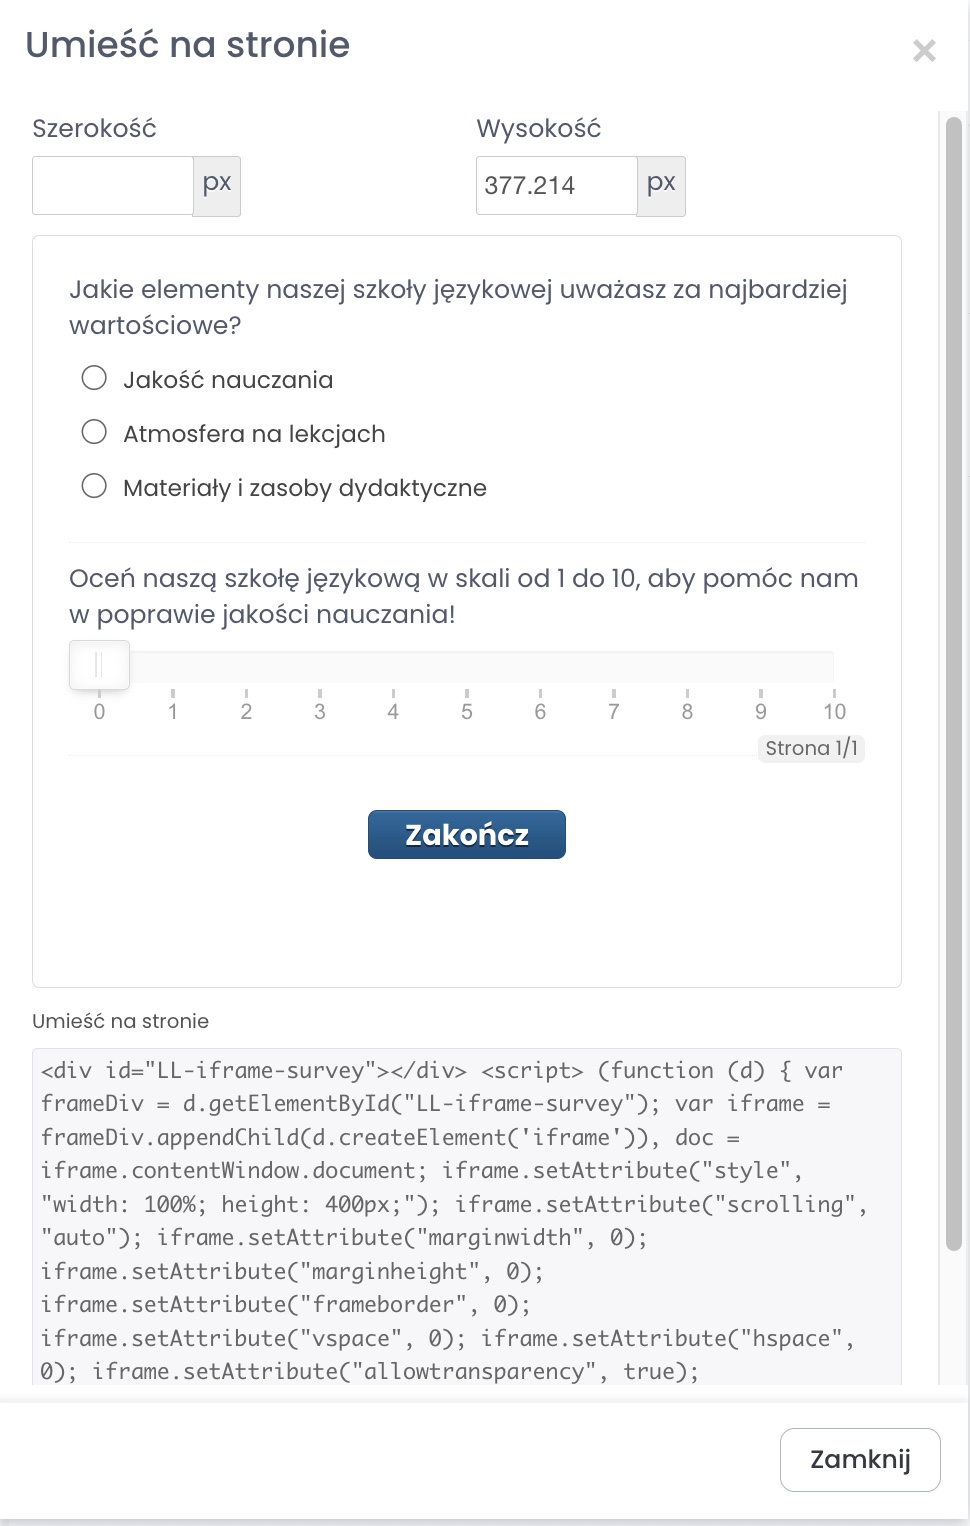Viewport: 970px width, 1526px height.
Task: Click the Szerokość width input field
Action: tap(113, 185)
